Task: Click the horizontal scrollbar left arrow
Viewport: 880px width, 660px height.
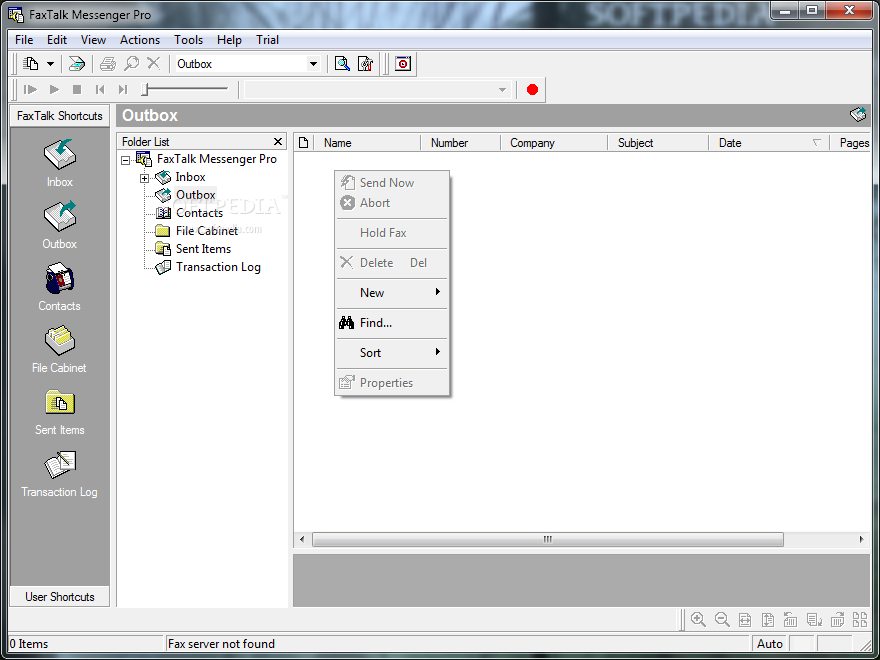Action: [302, 539]
